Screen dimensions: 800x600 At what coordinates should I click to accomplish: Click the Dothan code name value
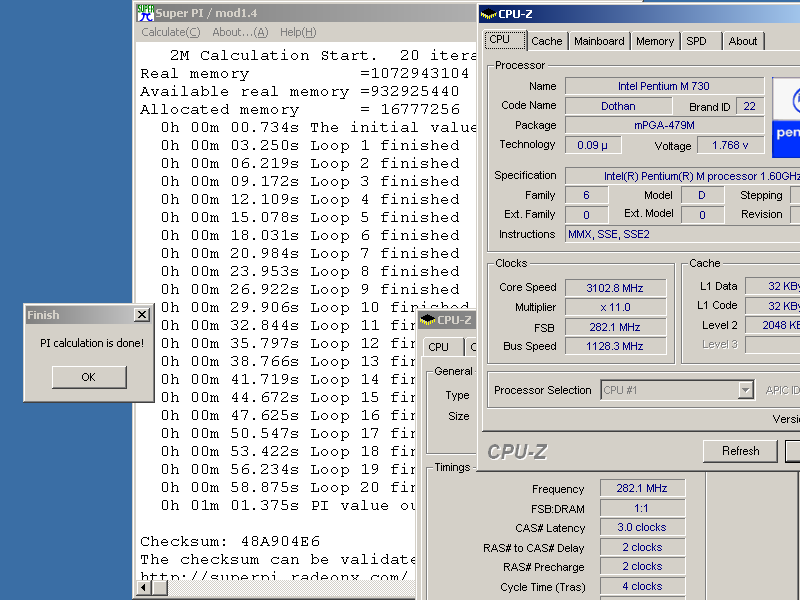tap(618, 106)
